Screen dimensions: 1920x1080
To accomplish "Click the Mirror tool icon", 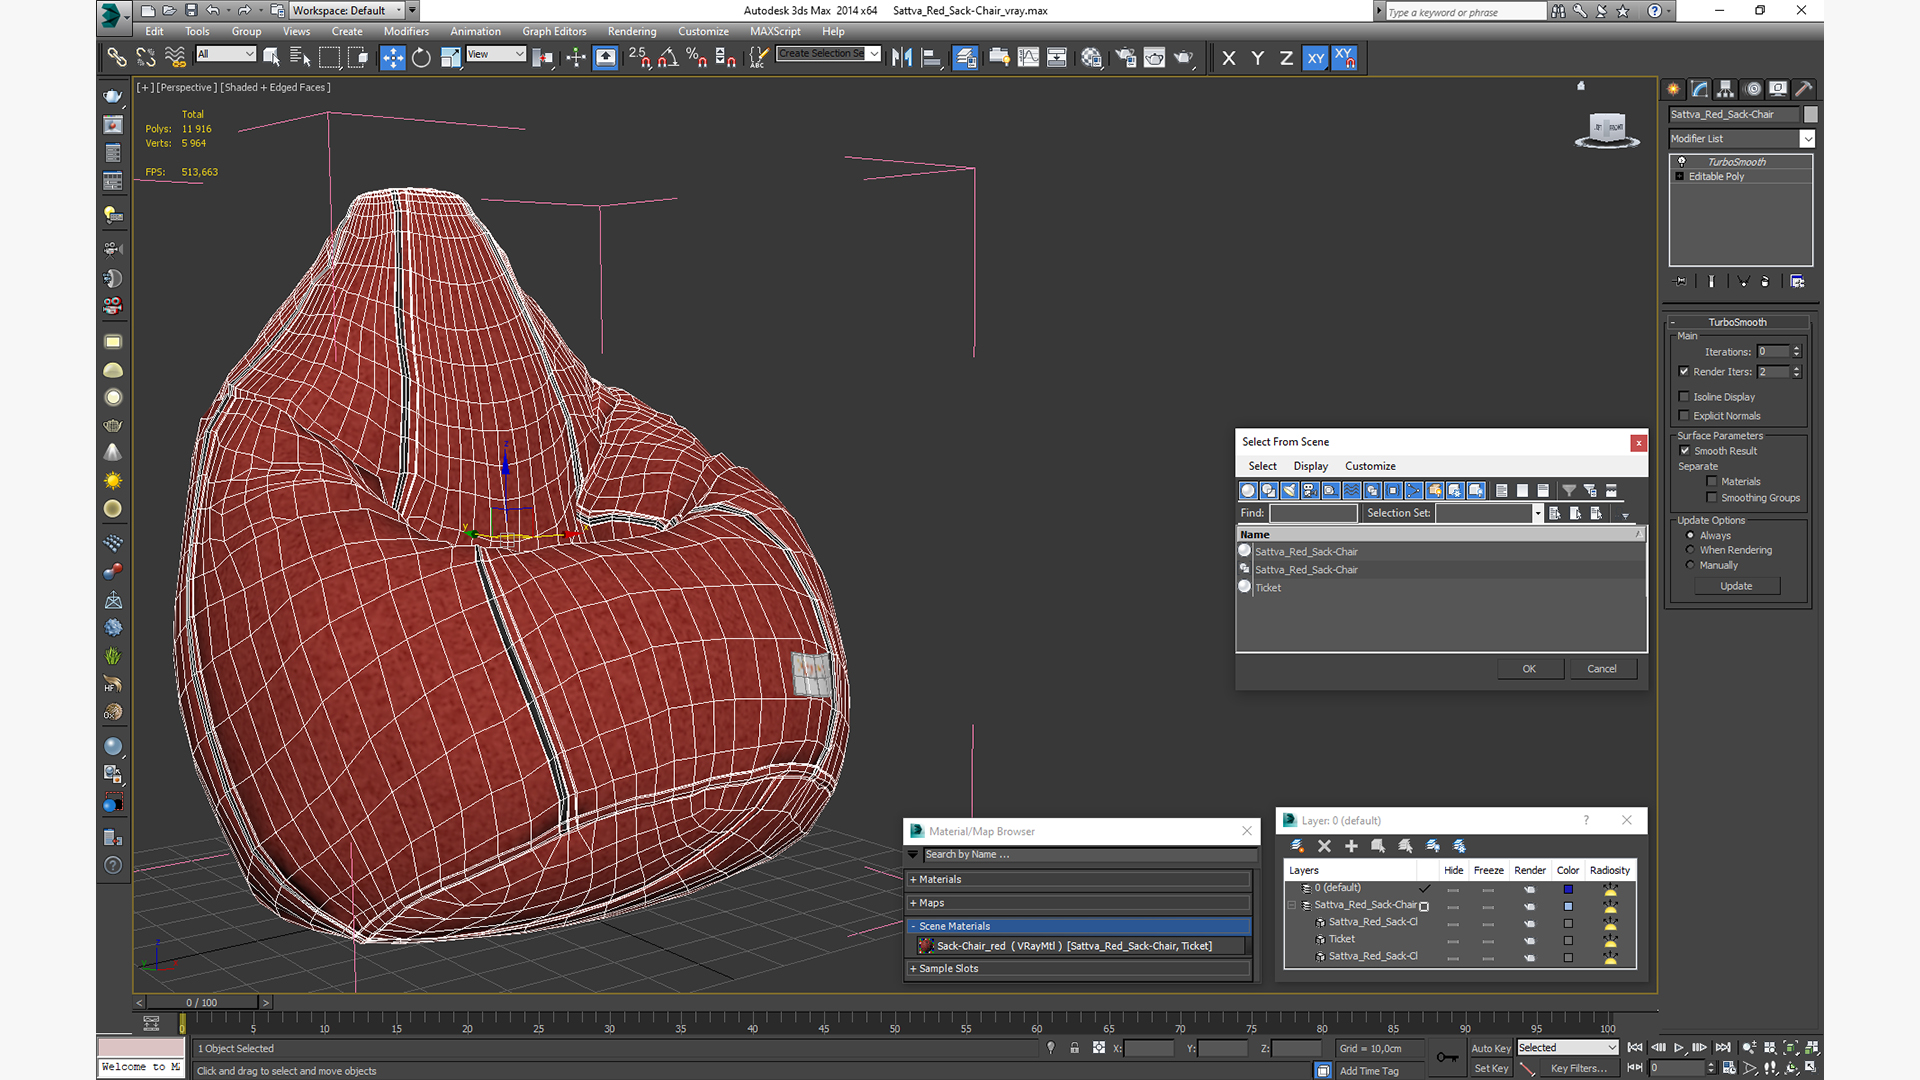I will (x=902, y=58).
